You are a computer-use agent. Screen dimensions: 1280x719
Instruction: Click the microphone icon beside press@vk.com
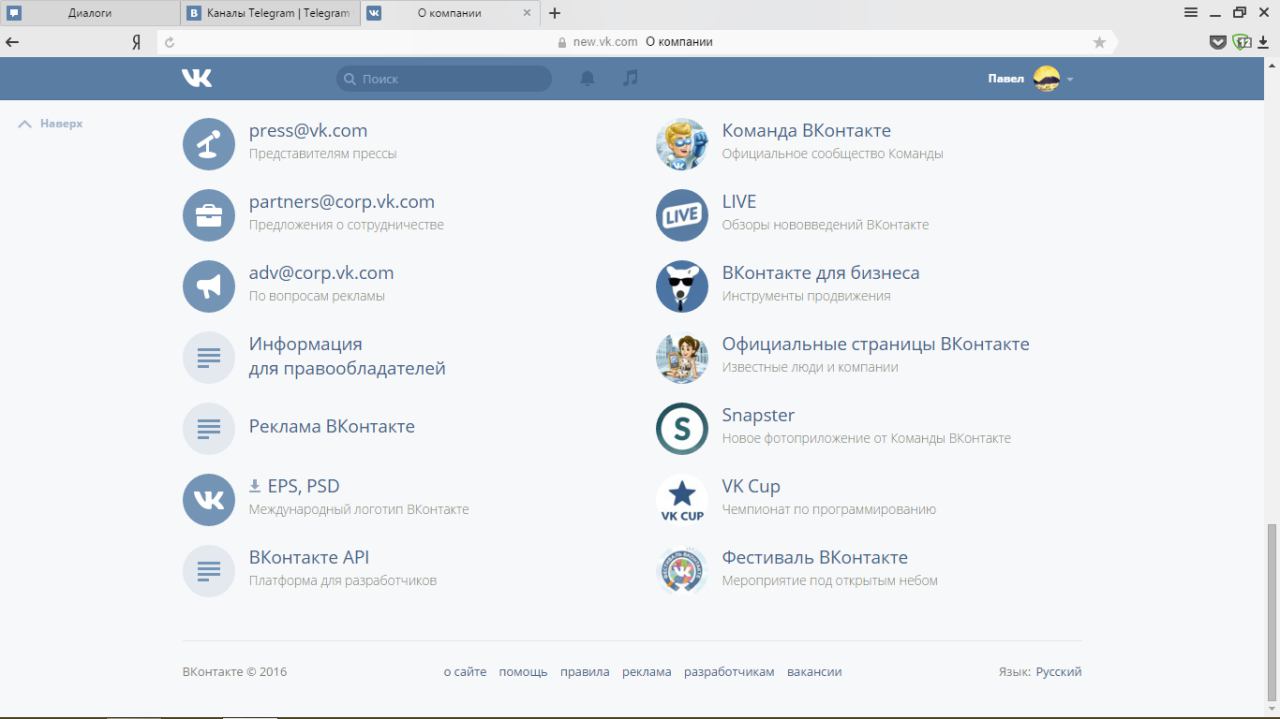click(x=208, y=144)
